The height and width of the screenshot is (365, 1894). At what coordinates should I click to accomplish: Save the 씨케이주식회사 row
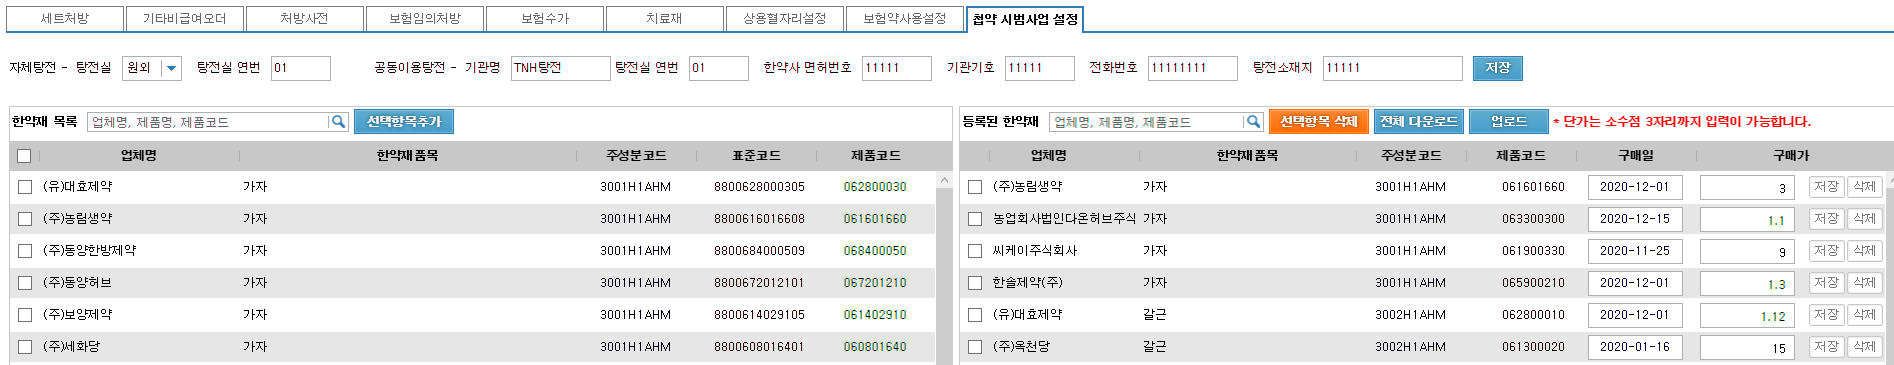(1827, 251)
